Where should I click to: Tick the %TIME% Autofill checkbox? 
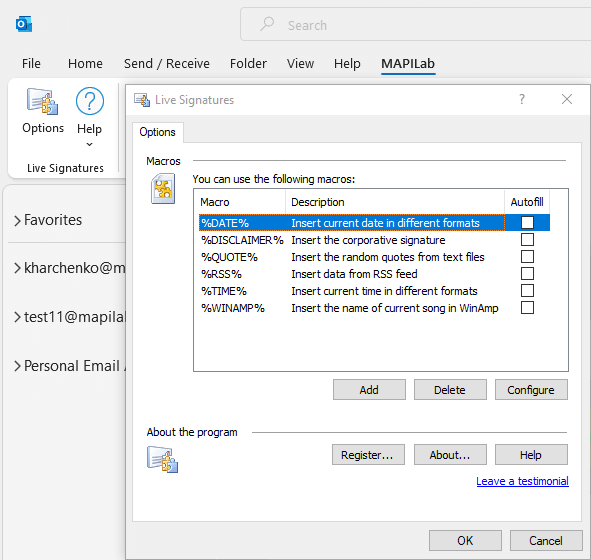pyautogui.click(x=527, y=291)
